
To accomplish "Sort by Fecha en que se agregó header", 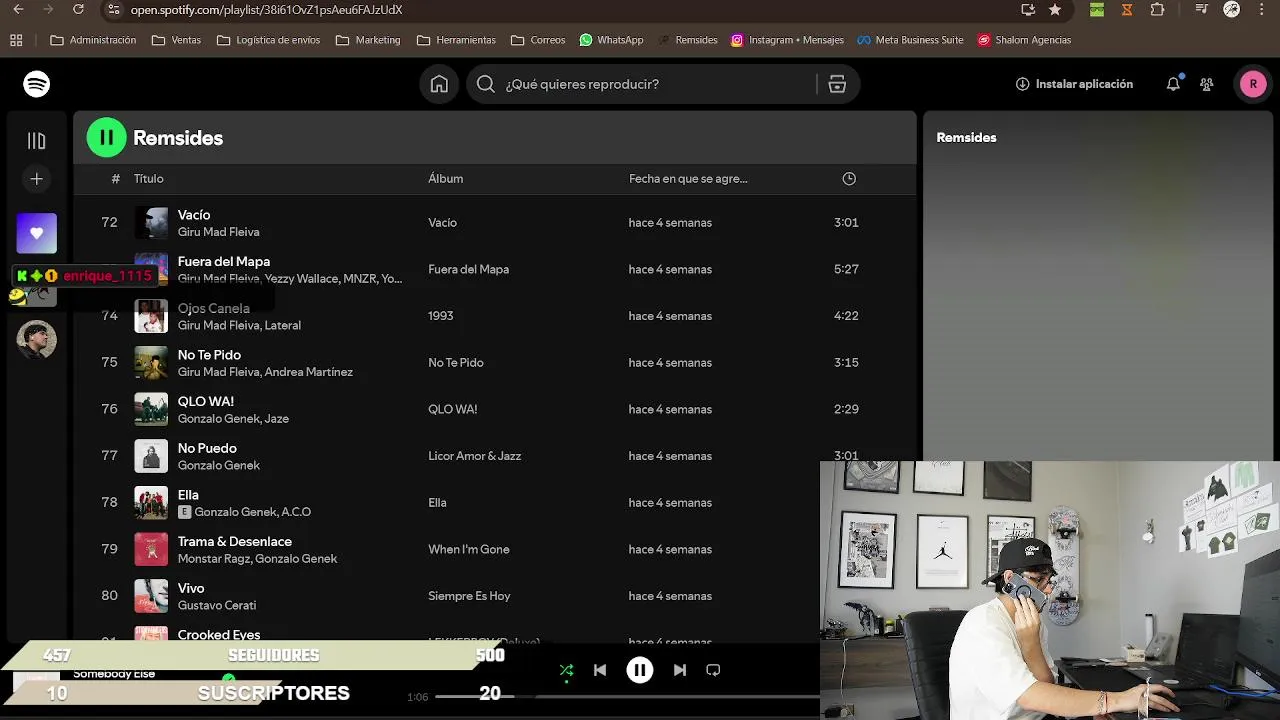I will pos(688,179).
